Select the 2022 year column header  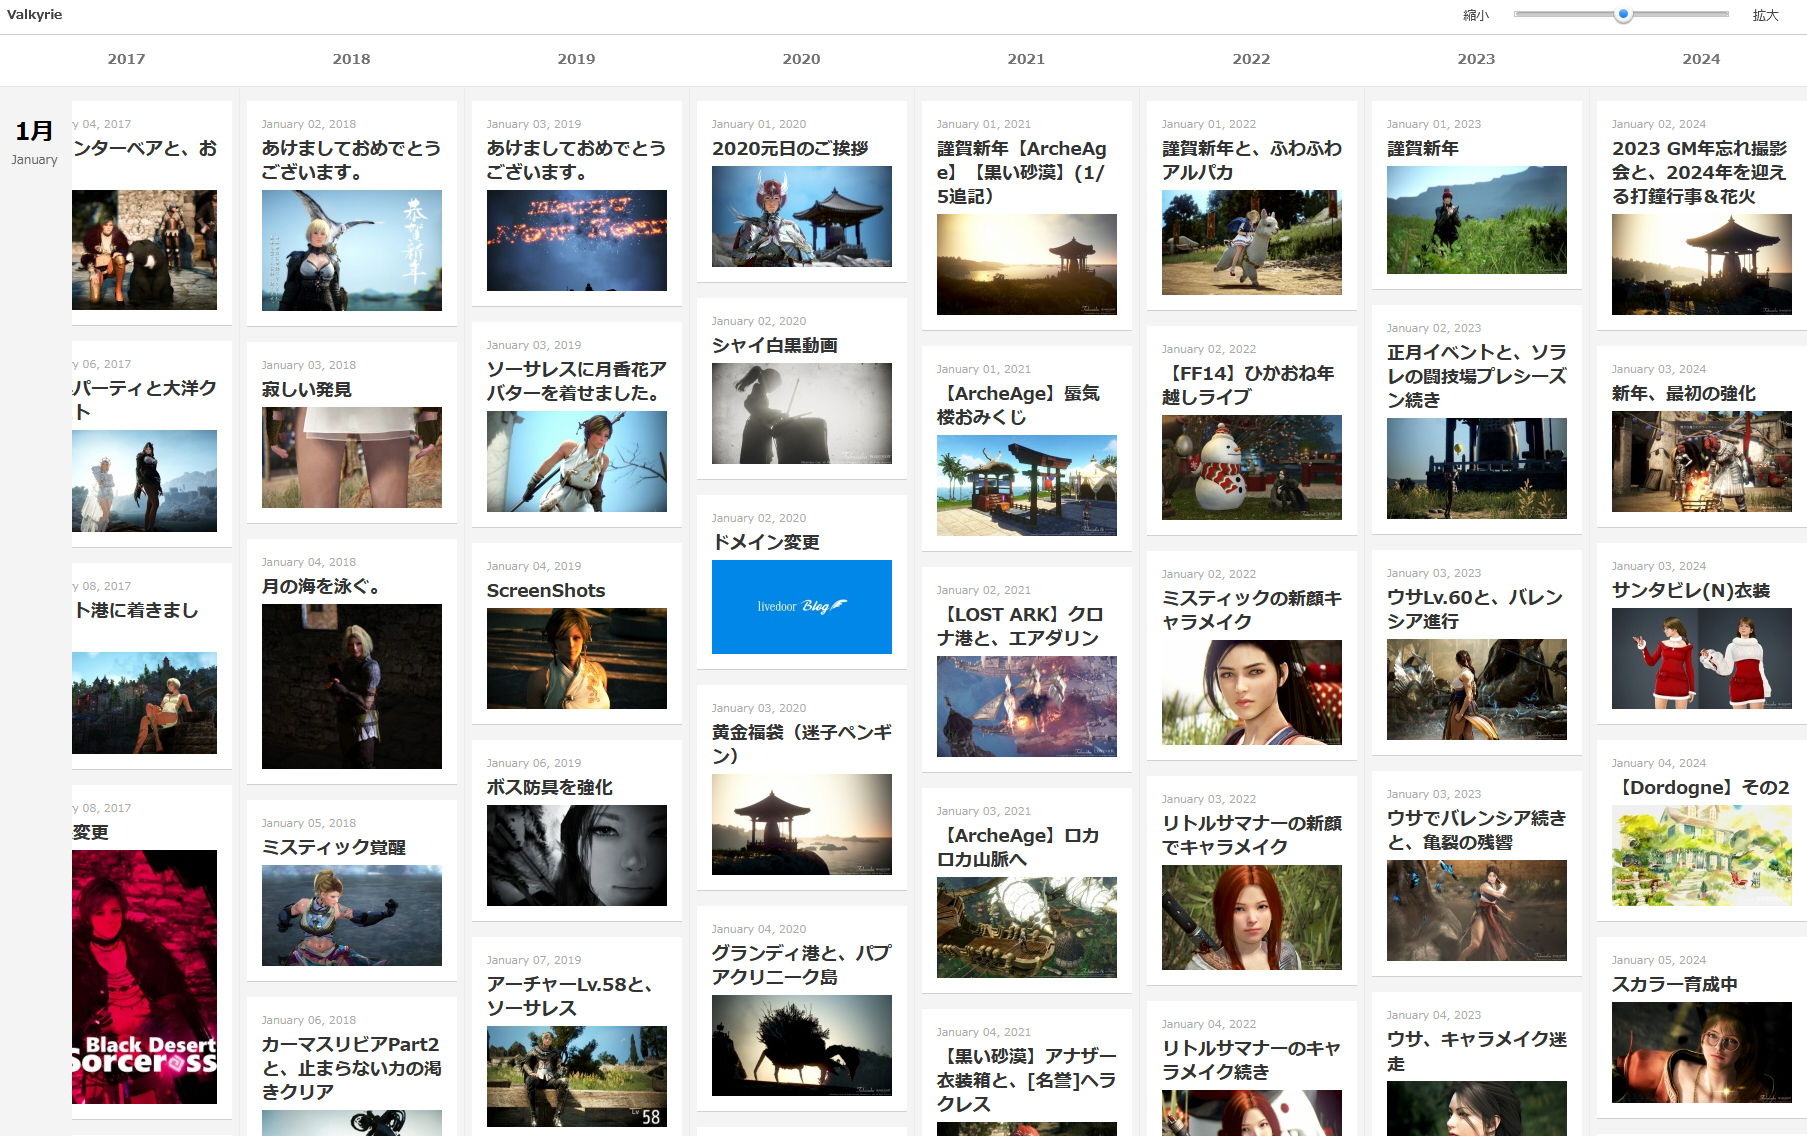coord(1252,59)
